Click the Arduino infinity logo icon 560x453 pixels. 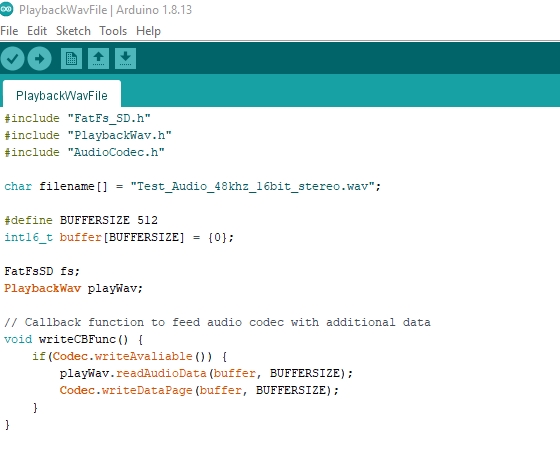[6, 10]
